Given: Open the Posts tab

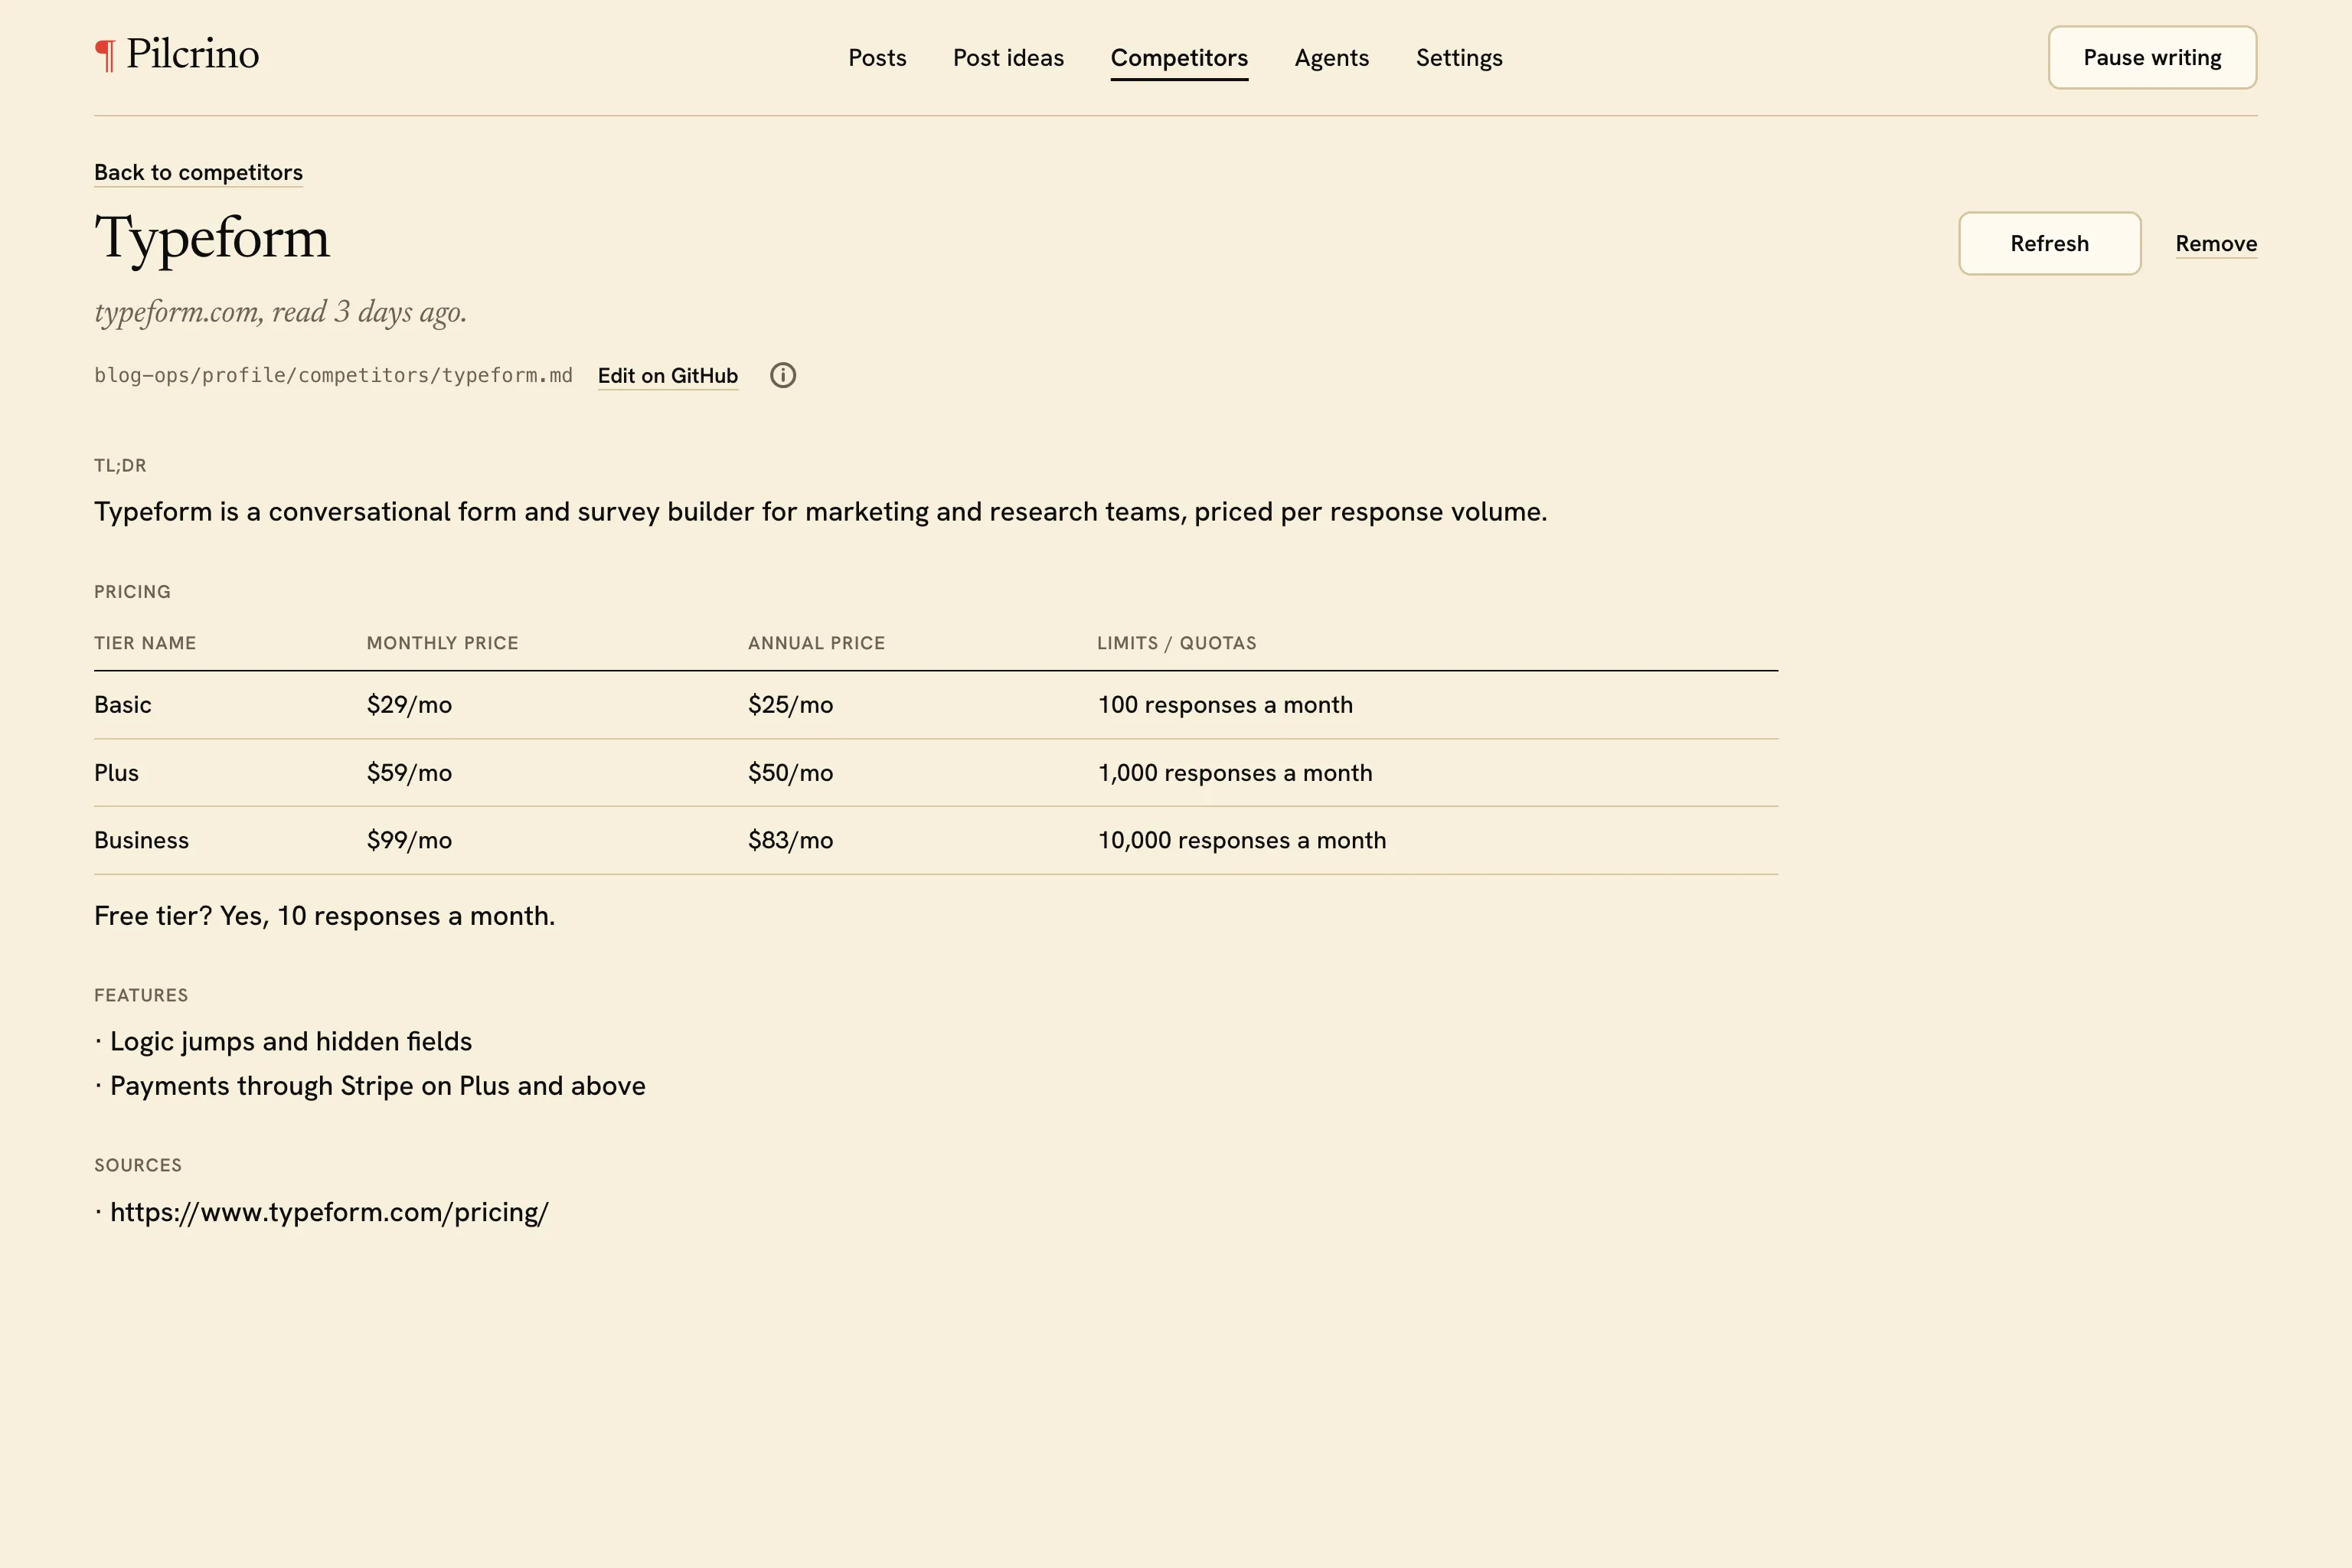Looking at the screenshot, I should [877, 58].
